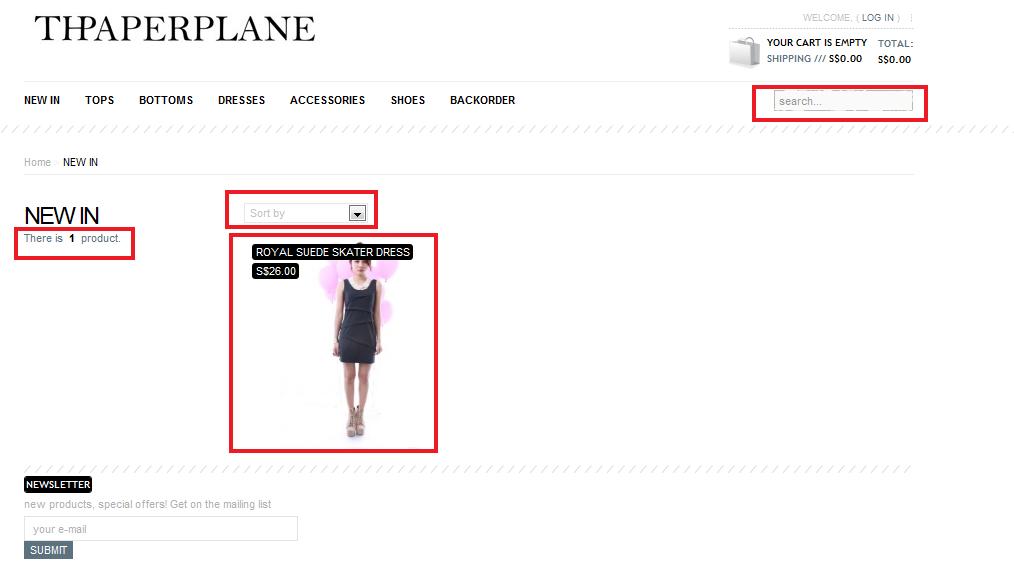Viewport: 1014px width, 585px height.
Task: Open the NEW IN menu
Action: coord(42,100)
